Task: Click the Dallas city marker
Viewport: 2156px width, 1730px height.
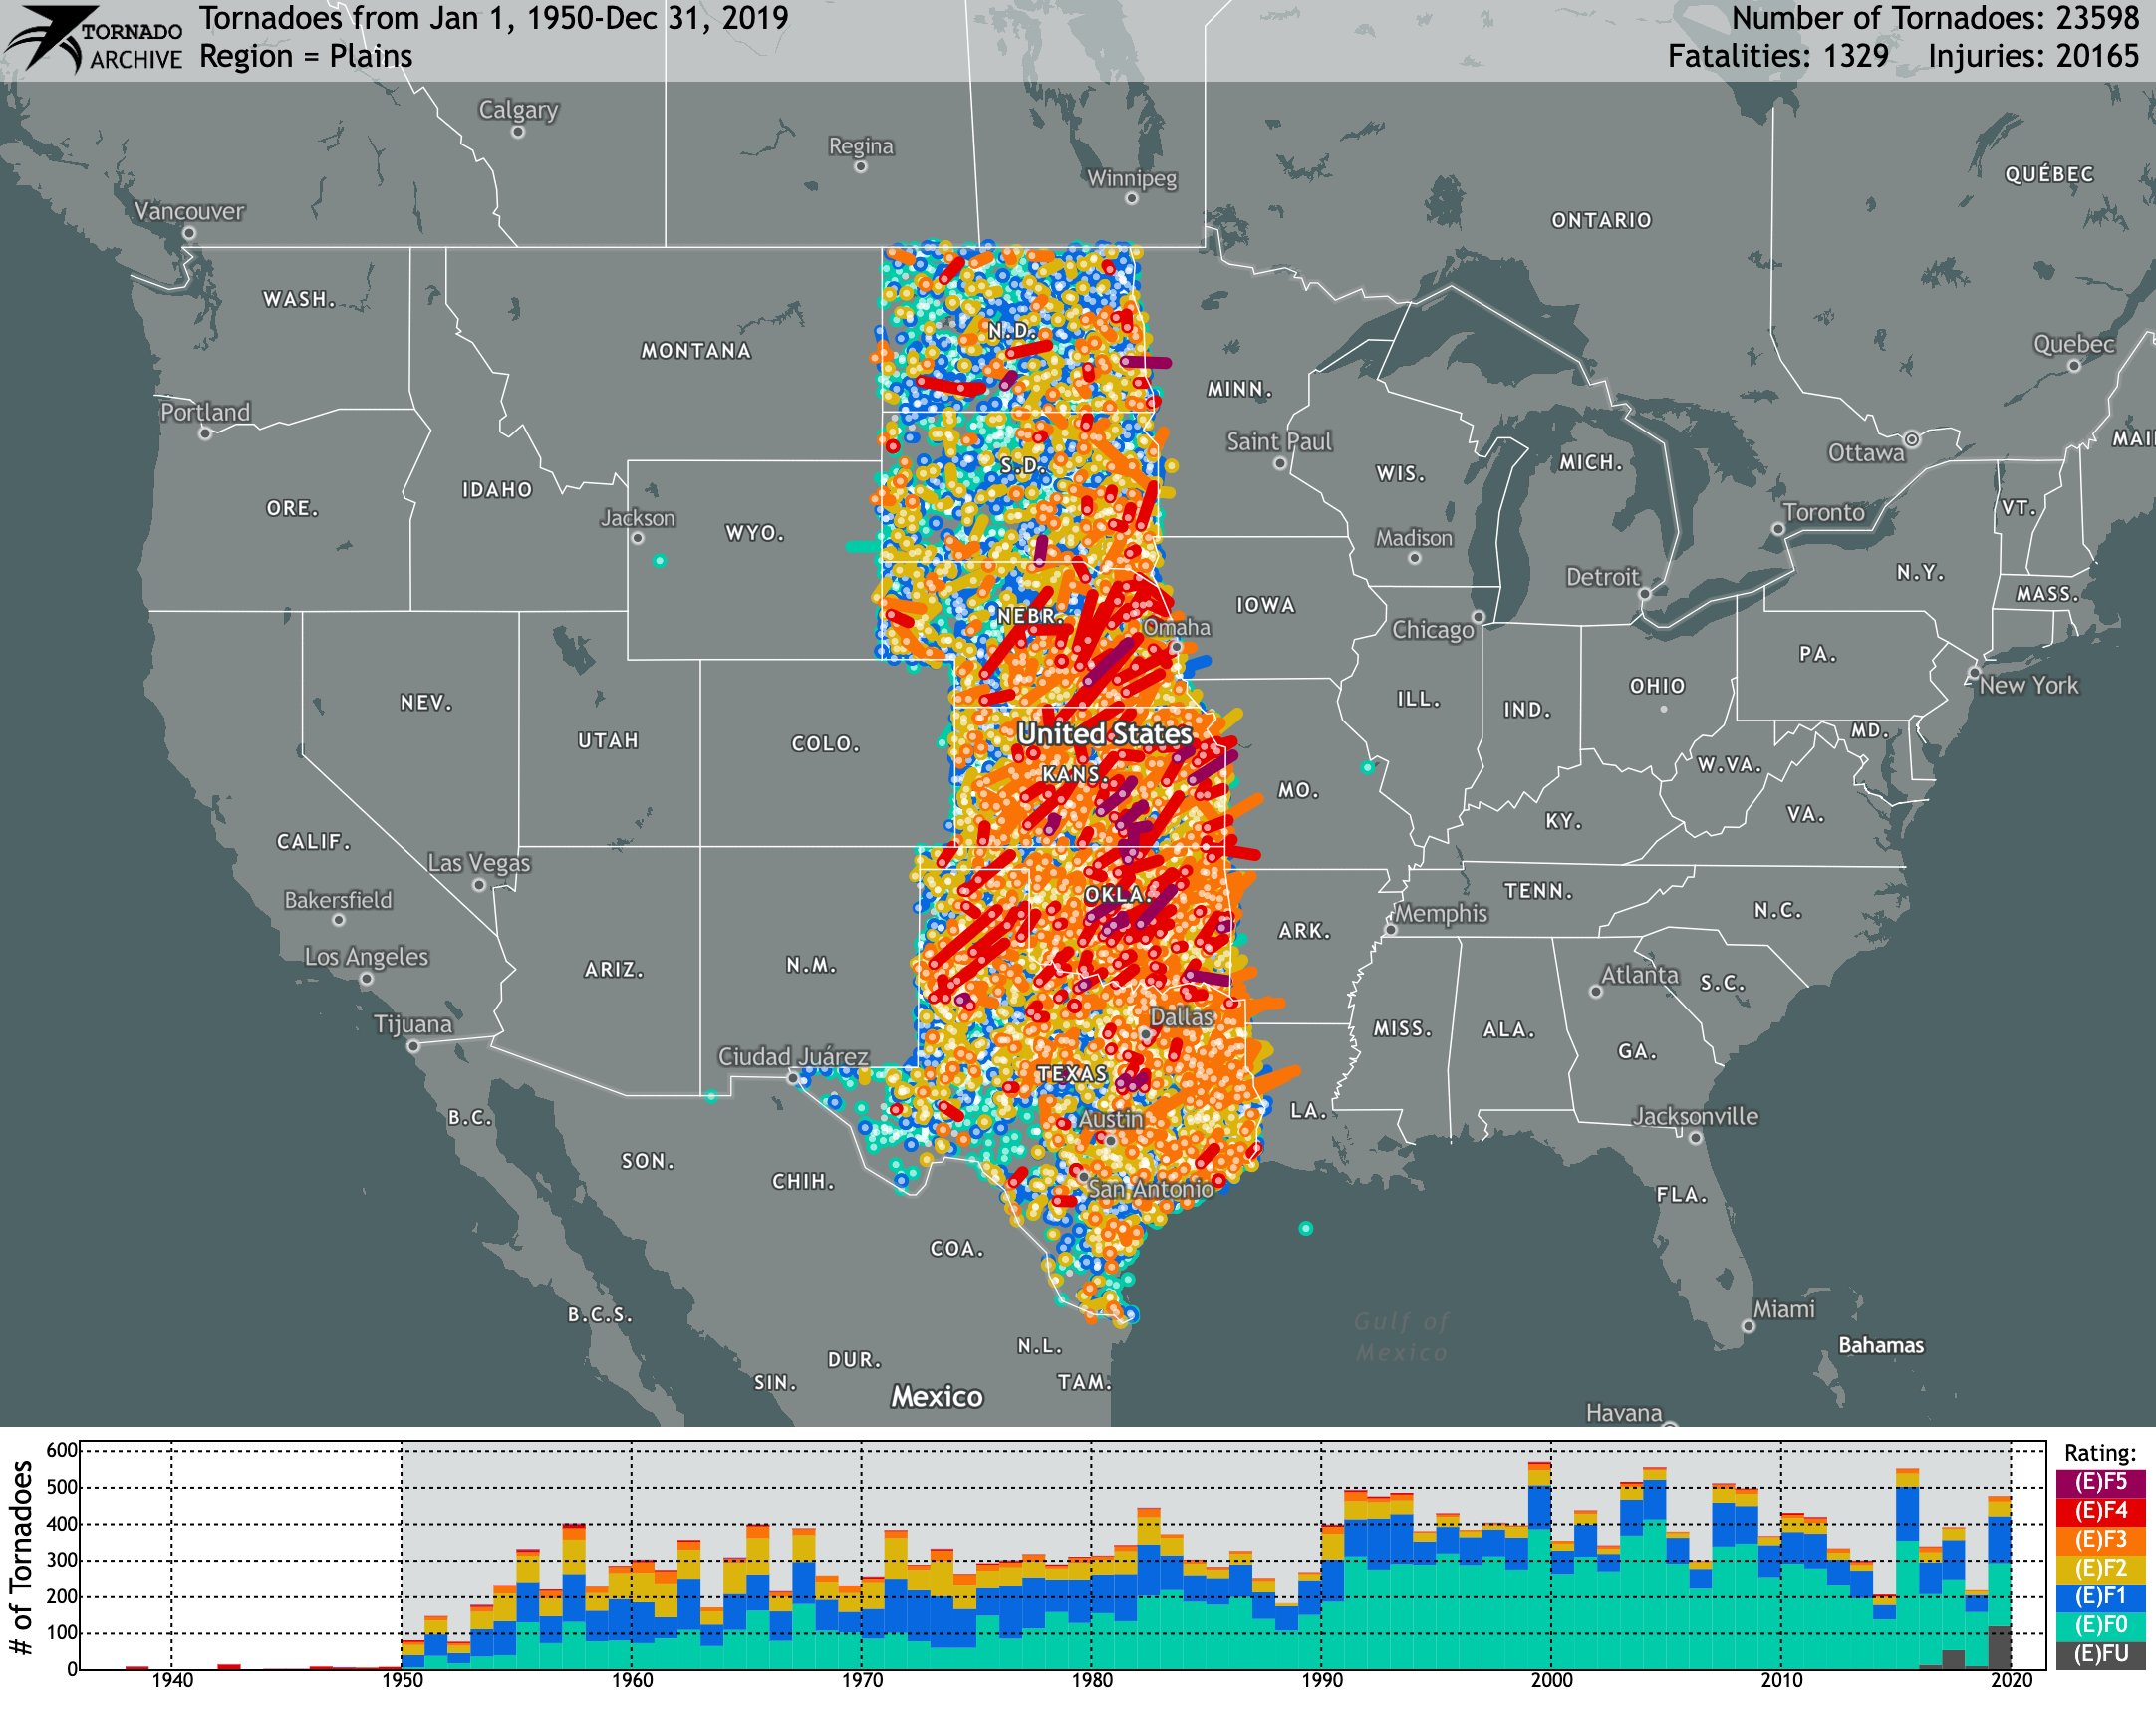Action: [1146, 1034]
